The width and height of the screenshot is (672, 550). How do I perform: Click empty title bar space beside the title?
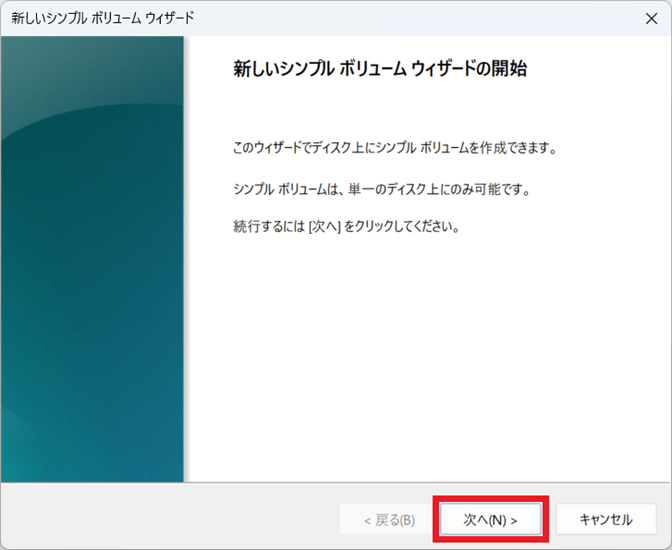click(x=400, y=18)
